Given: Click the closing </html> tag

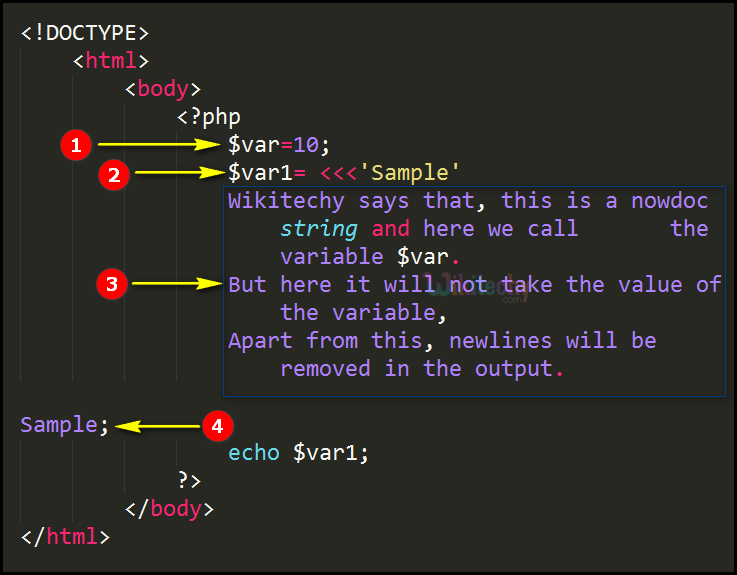Looking at the screenshot, I should [x=65, y=537].
